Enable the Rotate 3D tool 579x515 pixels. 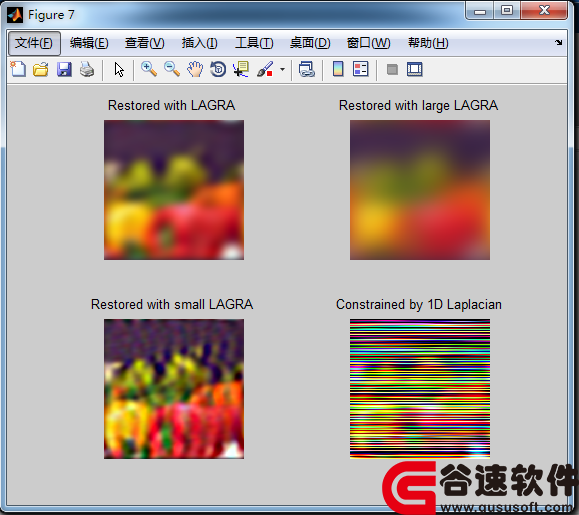(x=218, y=69)
